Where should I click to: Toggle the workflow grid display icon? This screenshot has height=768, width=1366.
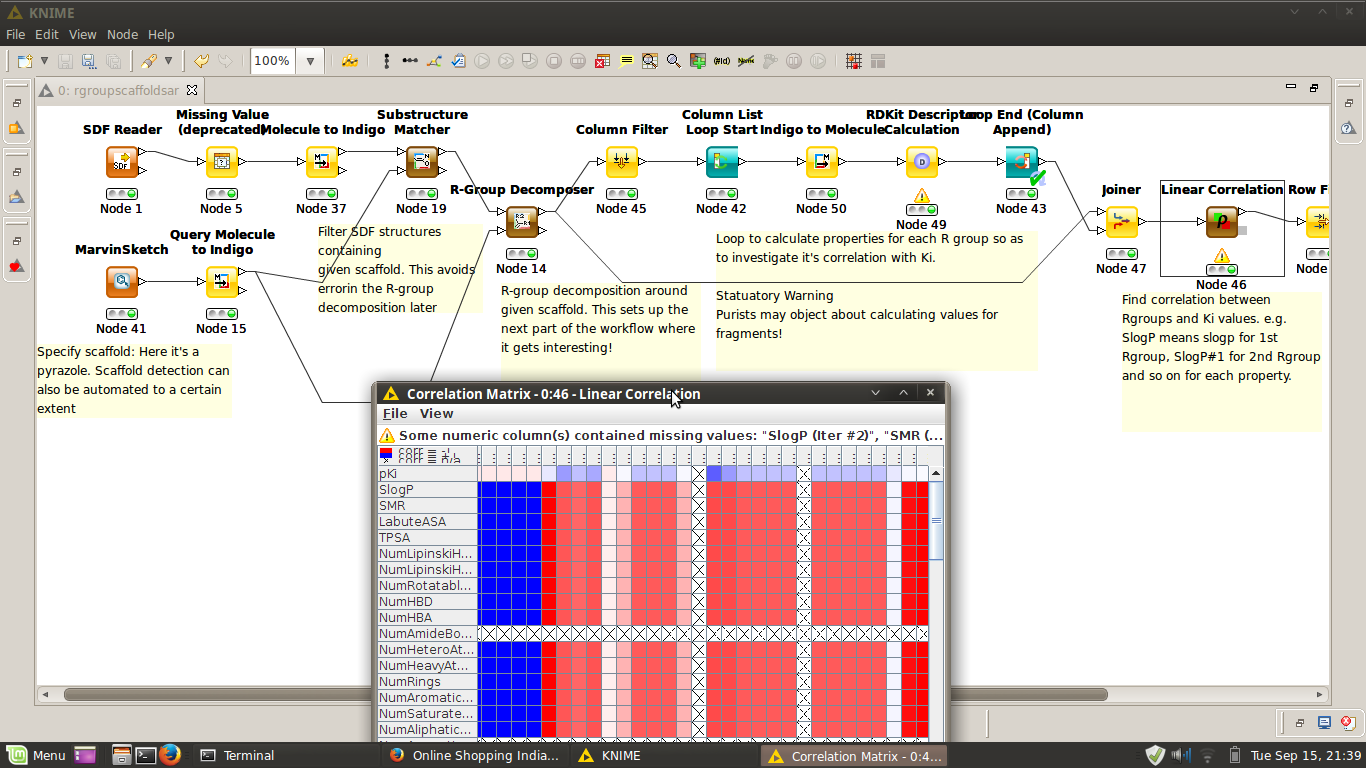click(853, 61)
